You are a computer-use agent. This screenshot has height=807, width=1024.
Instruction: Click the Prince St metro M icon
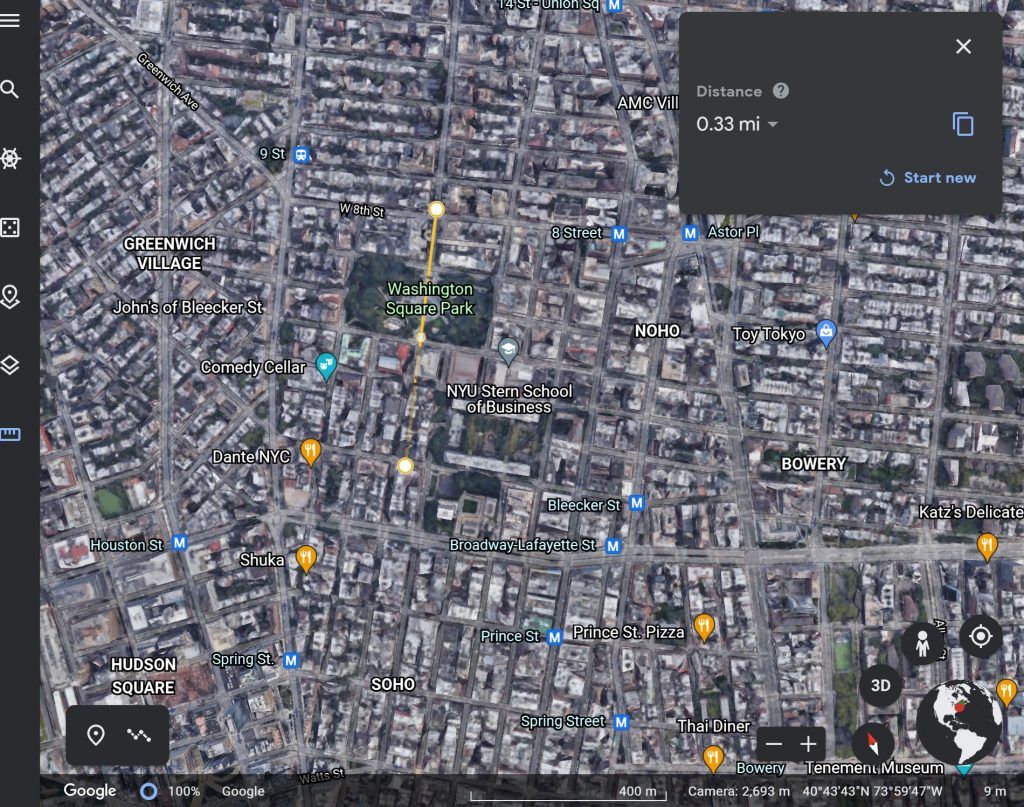pyautogui.click(x=554, y=637)
